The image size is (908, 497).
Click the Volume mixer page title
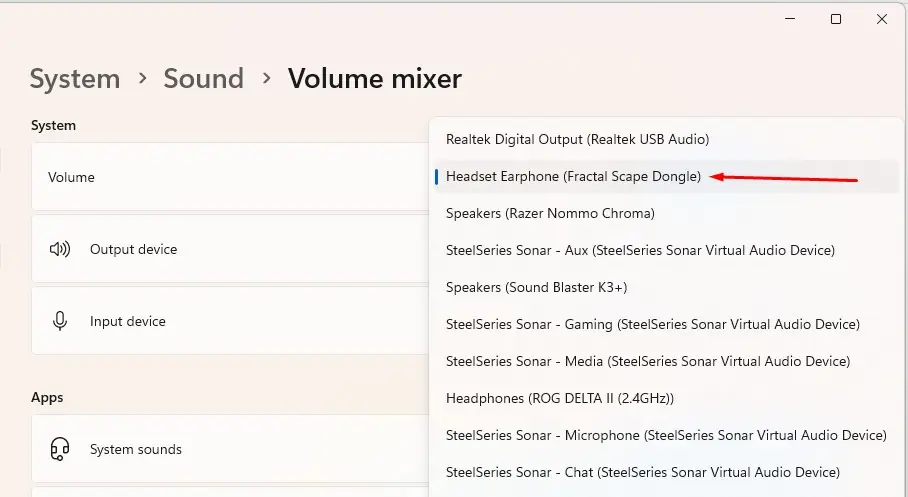coord(375,79)
